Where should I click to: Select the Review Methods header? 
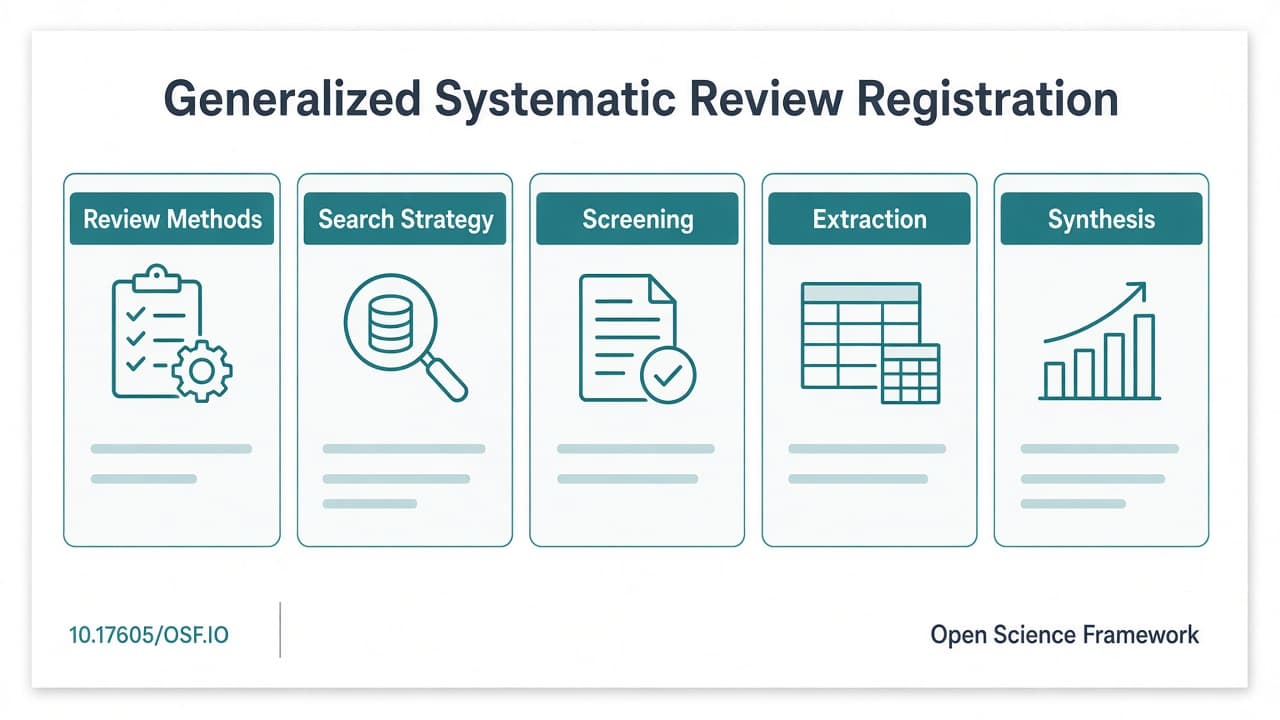click(x=172, y=219)
